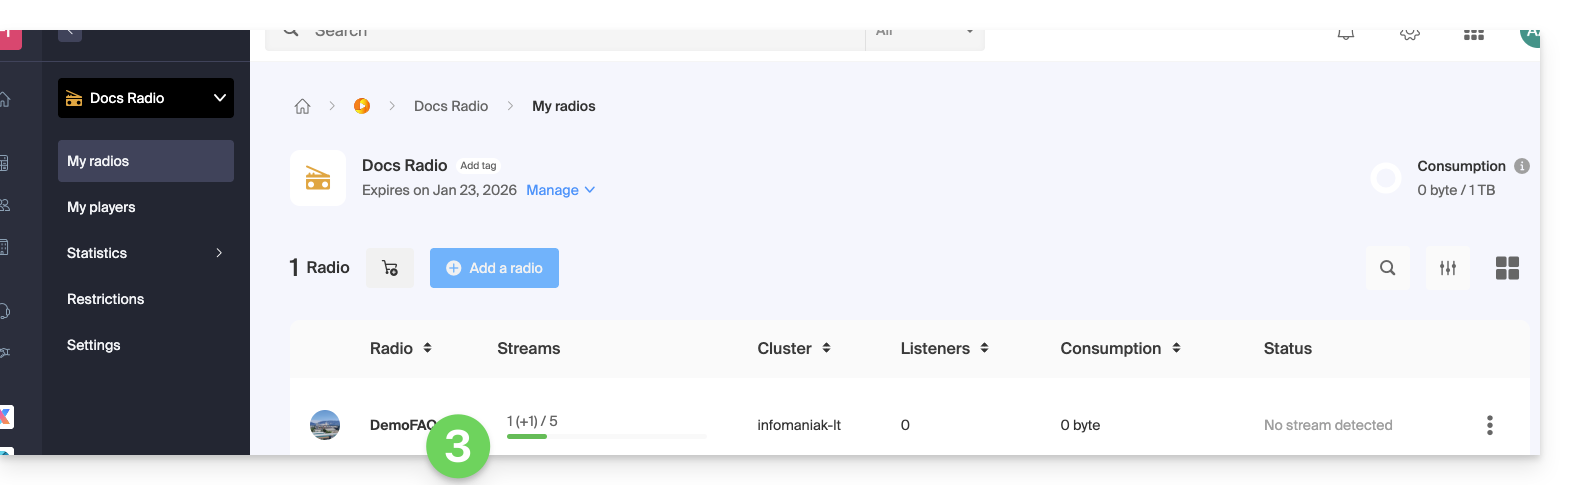Switch to grid view layout
The image size is (1570, 485).
click(x=1507, y=268)
